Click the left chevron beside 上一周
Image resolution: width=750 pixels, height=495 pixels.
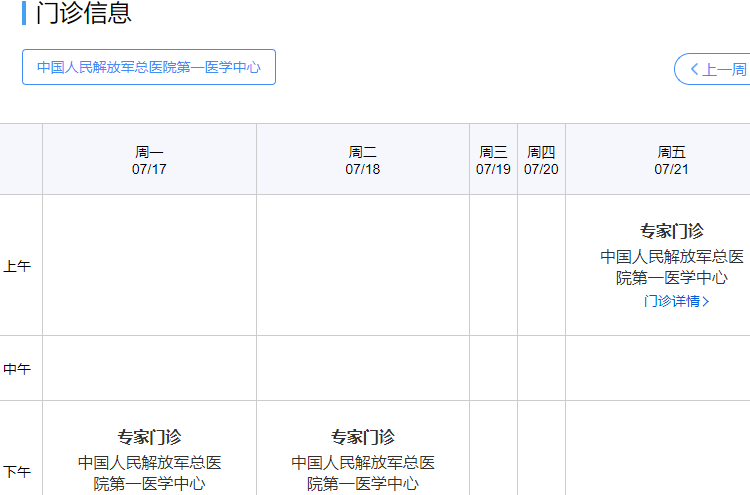[694, 70]
